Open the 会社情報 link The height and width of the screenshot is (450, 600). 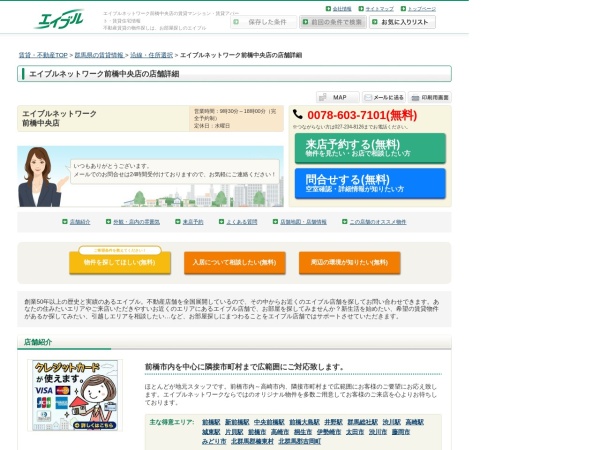click(342, 8)
